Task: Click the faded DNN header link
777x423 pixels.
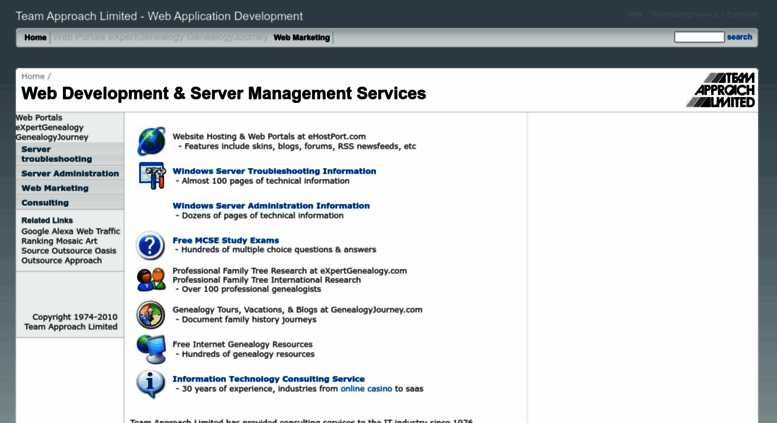Action: 633,14
